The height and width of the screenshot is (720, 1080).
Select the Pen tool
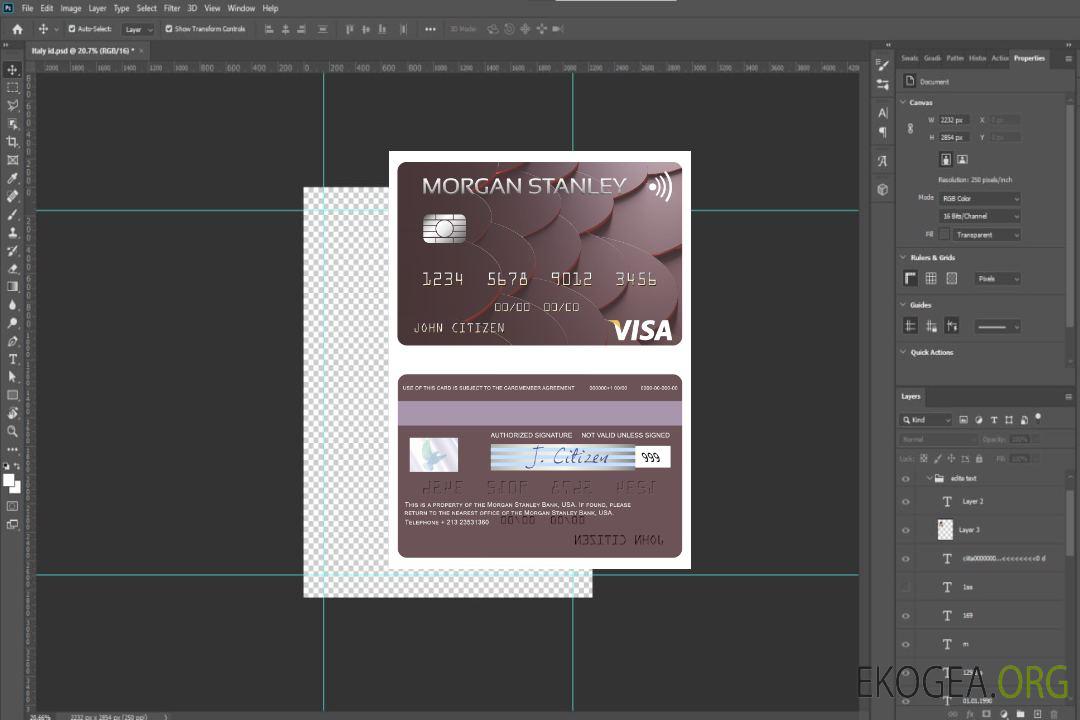[x=12, y=341]
